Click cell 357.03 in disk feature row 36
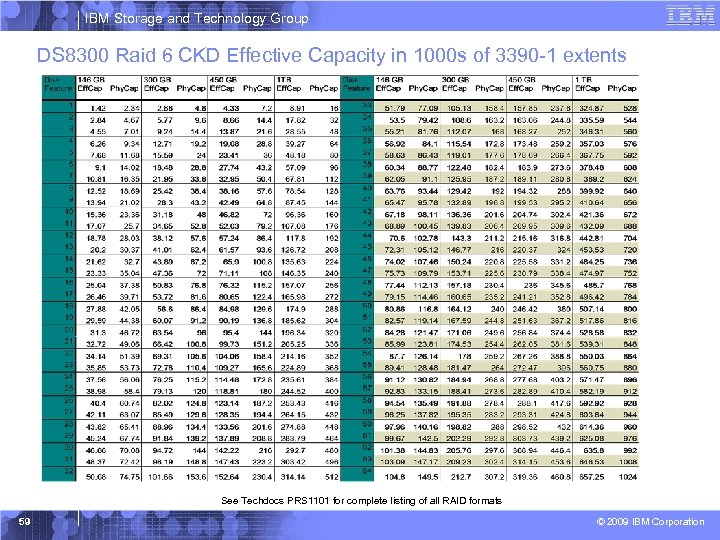The height and width of the screenshot is (540, 720). tap(592, 144)
